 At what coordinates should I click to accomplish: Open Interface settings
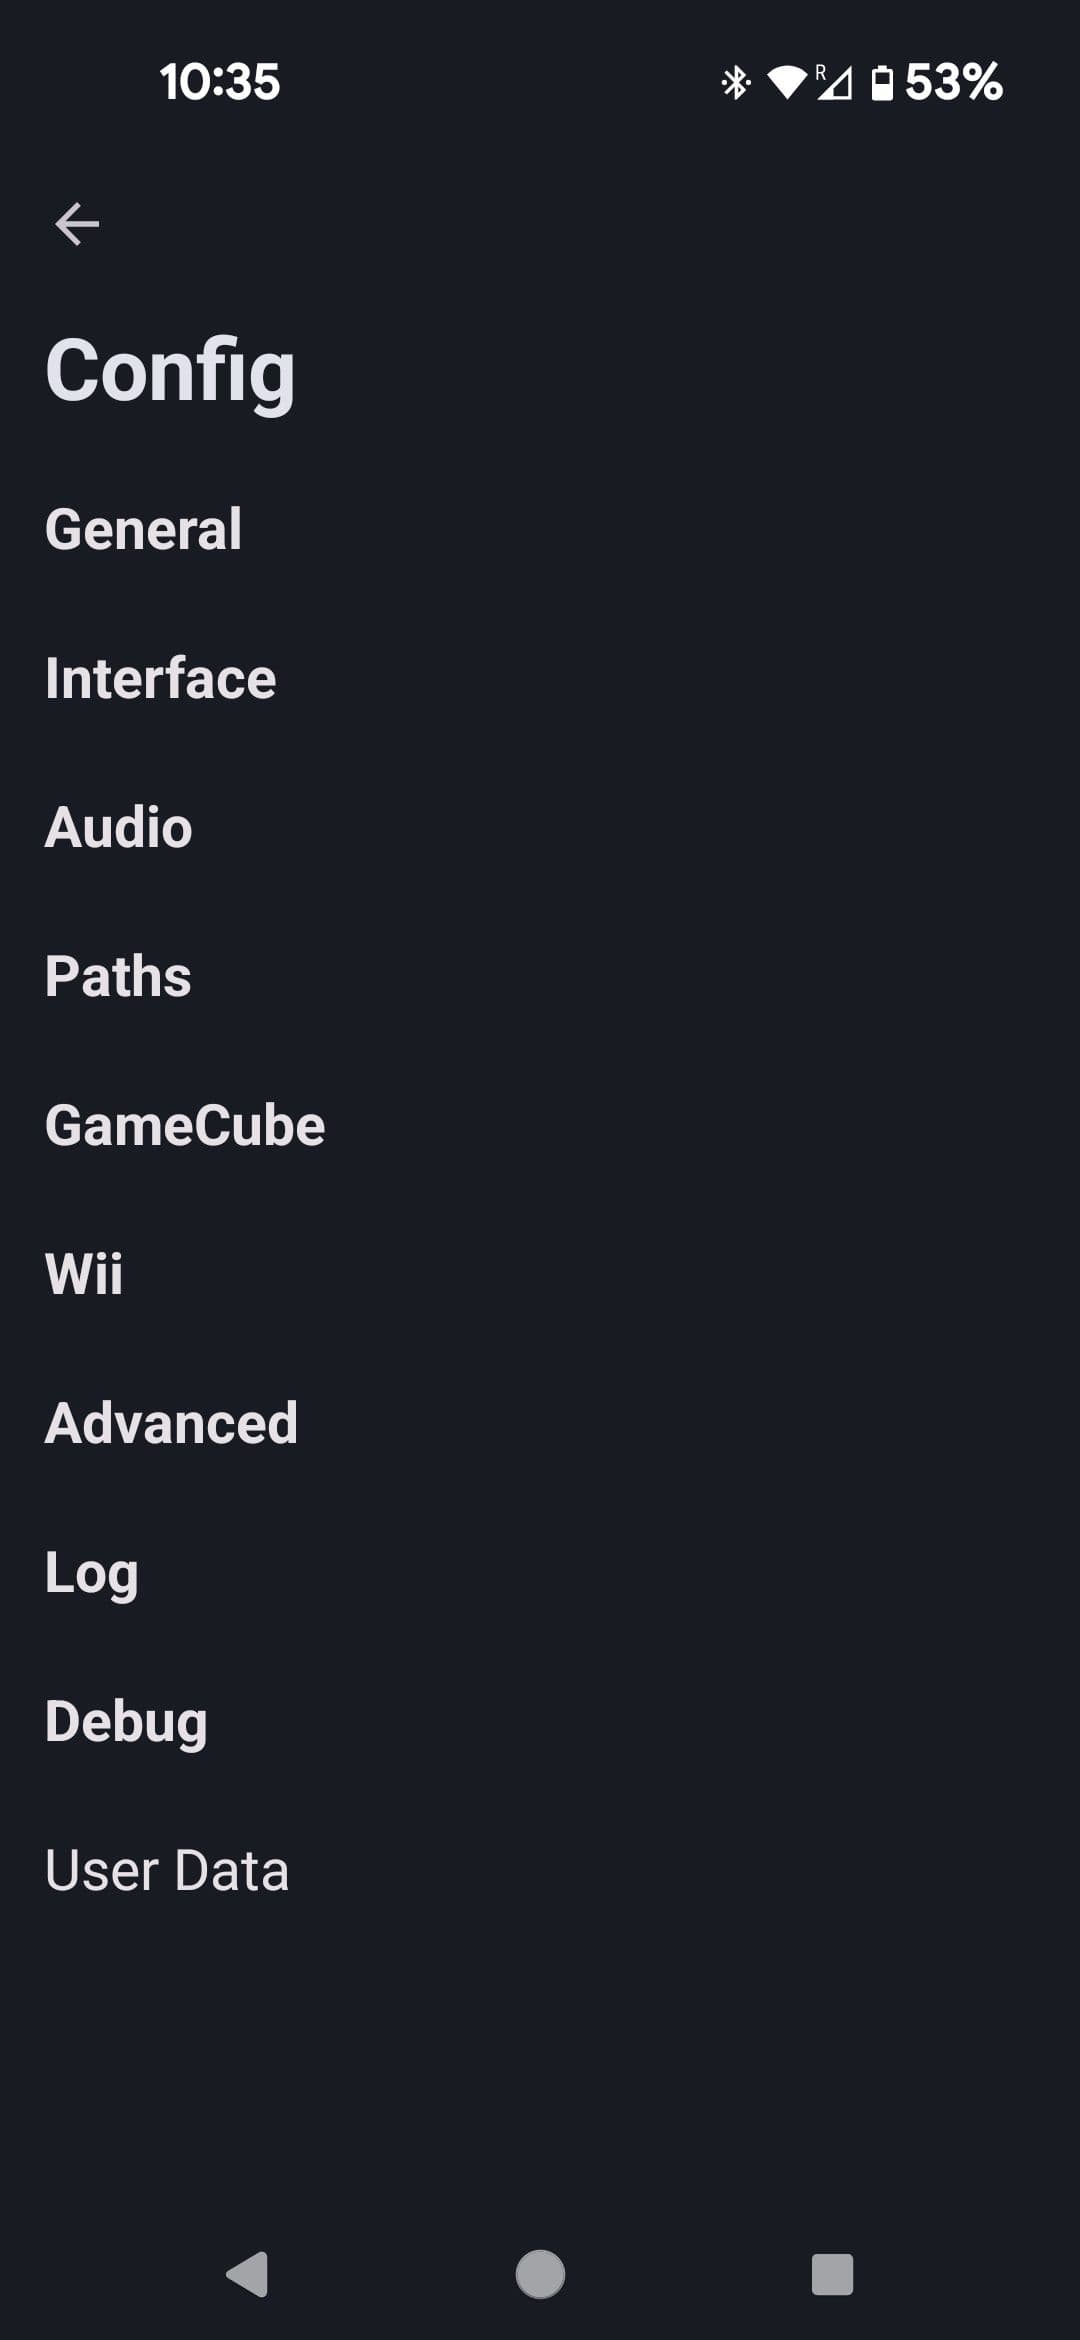pyautogui.click(x=160, y=678)
